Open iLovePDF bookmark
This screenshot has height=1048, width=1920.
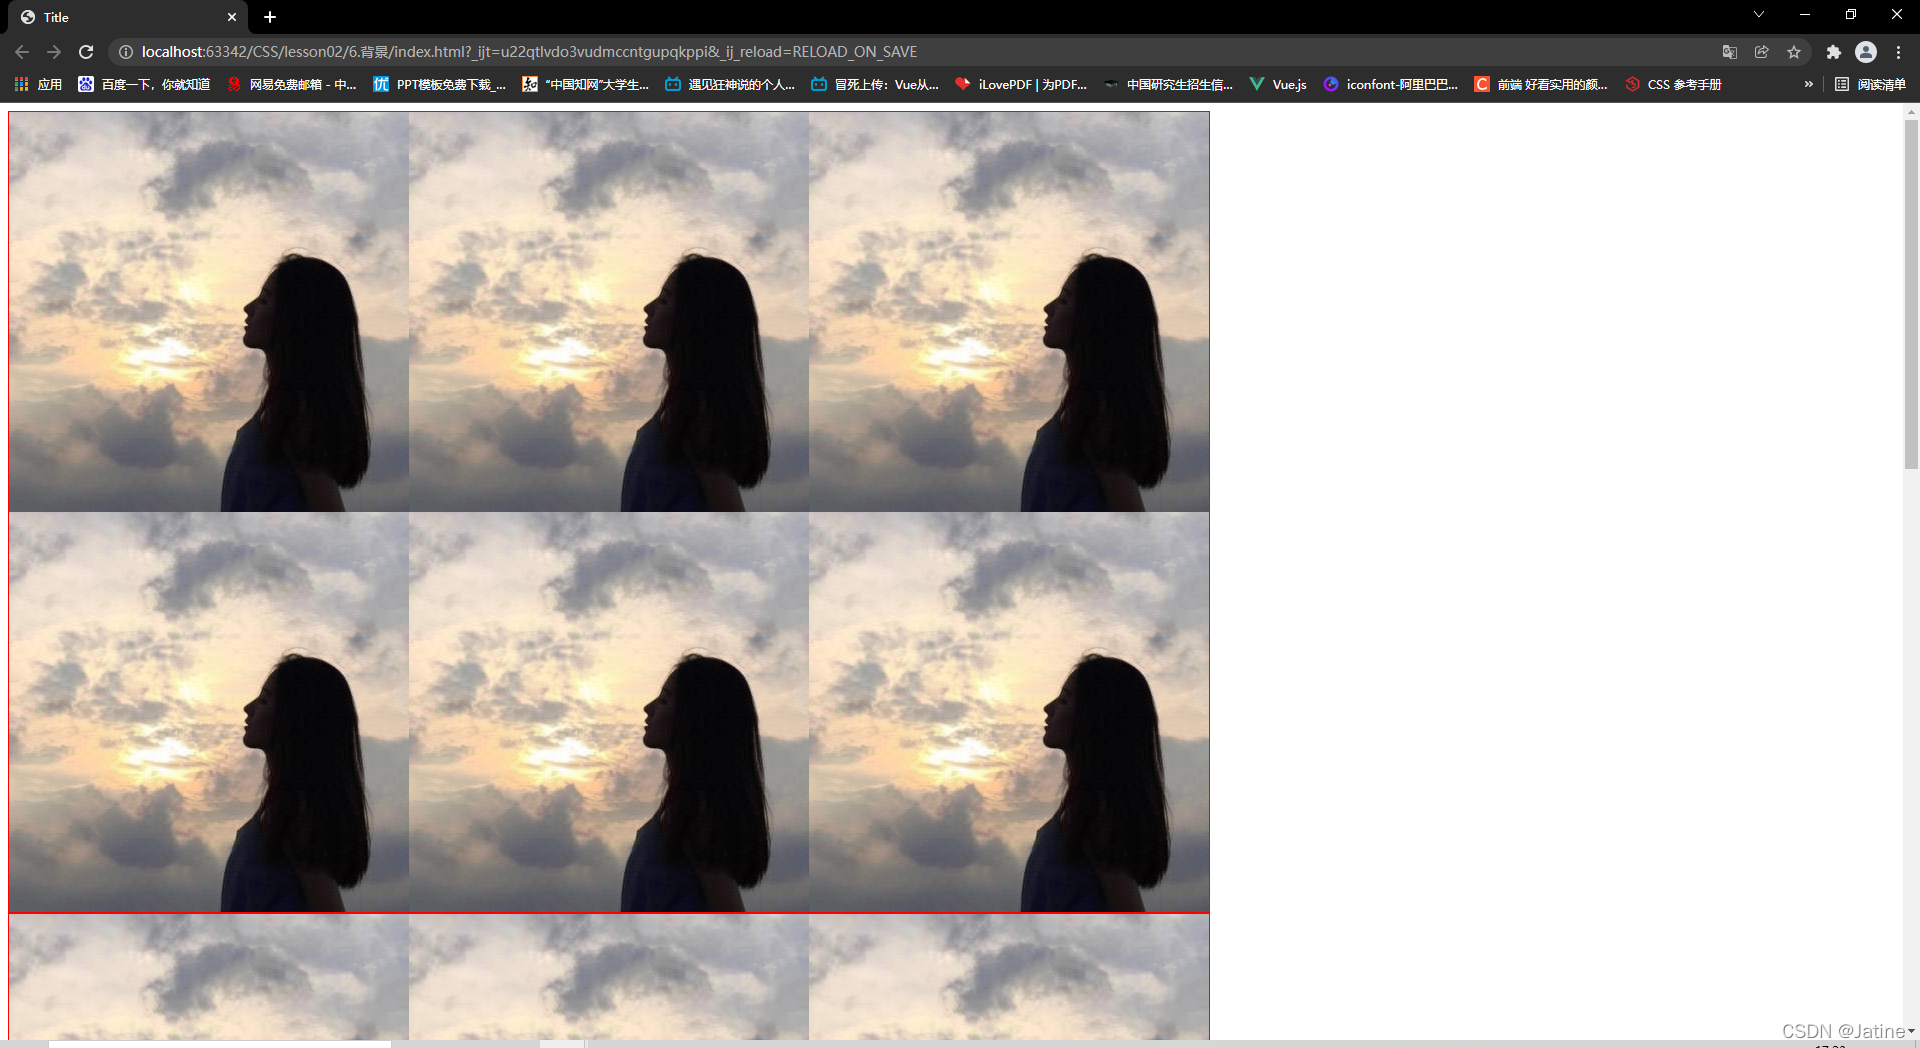click(1021, 85)
